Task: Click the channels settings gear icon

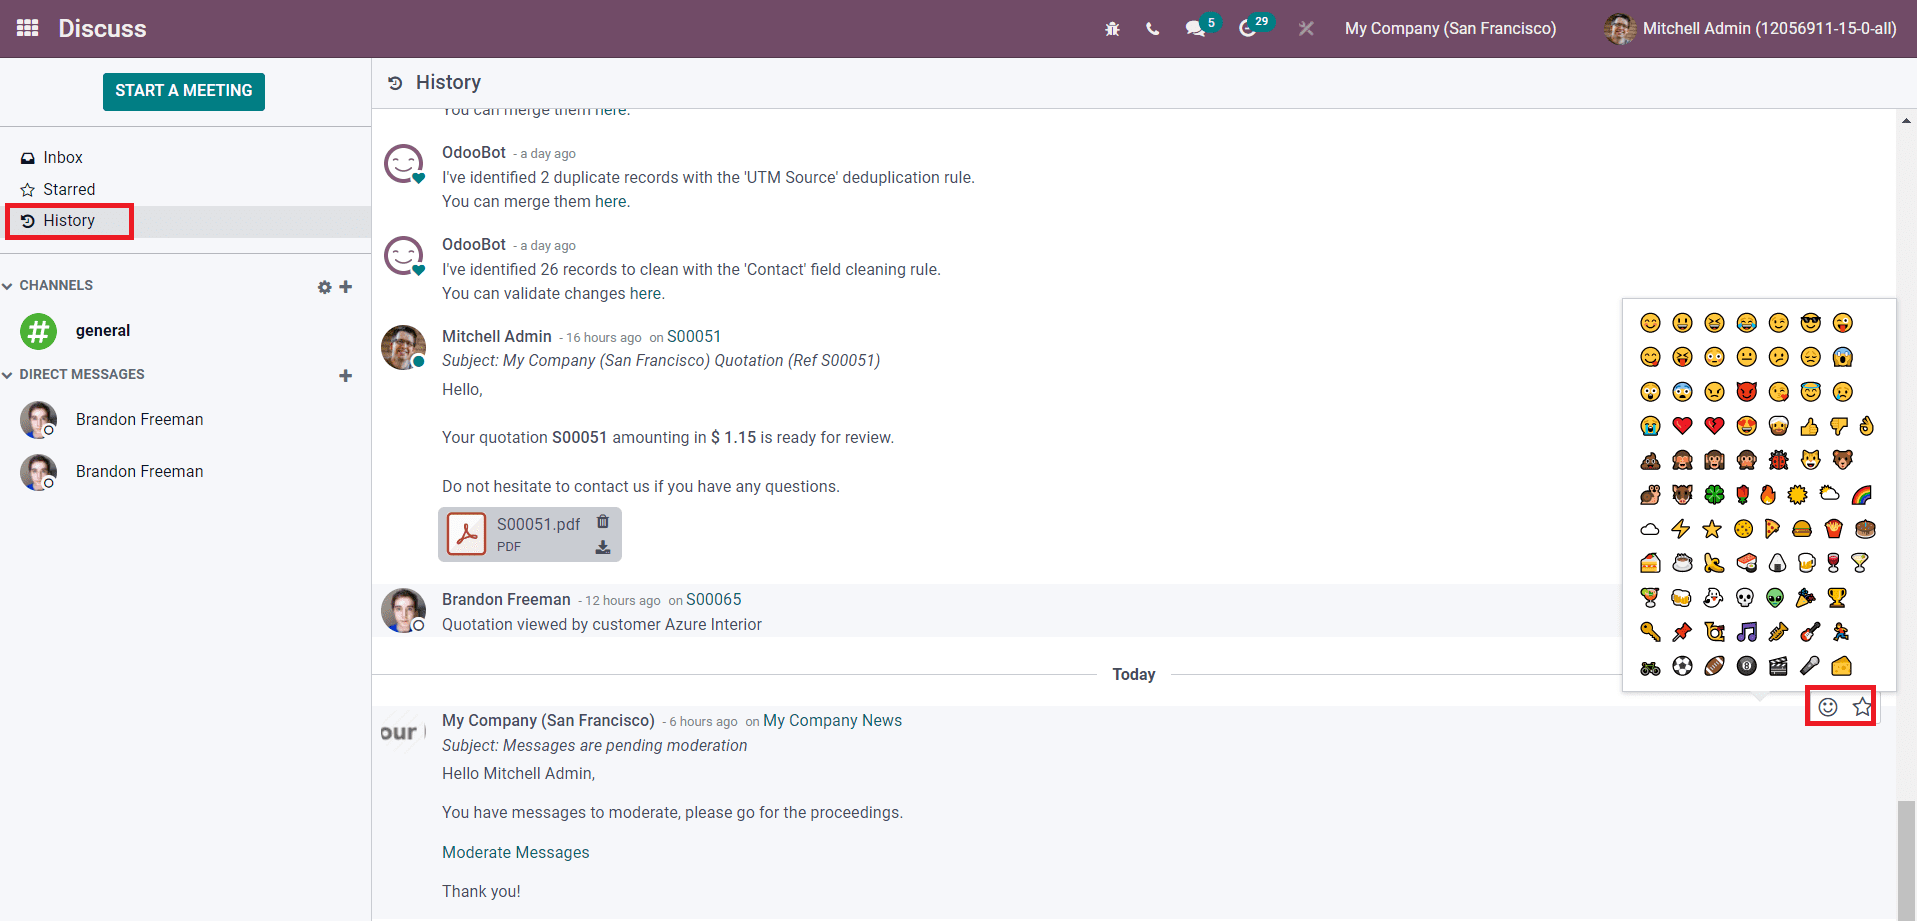Action: tap(324, 287)
